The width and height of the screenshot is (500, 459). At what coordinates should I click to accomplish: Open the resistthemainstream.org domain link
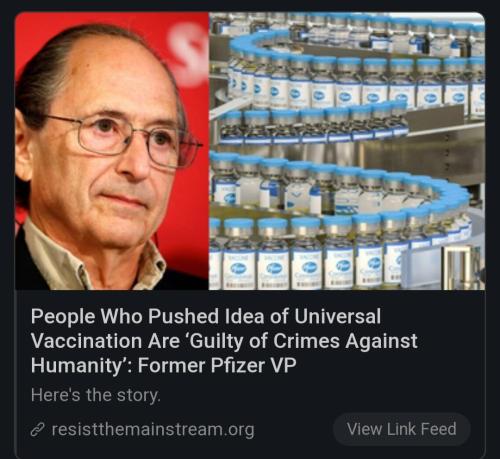(153, 429)
